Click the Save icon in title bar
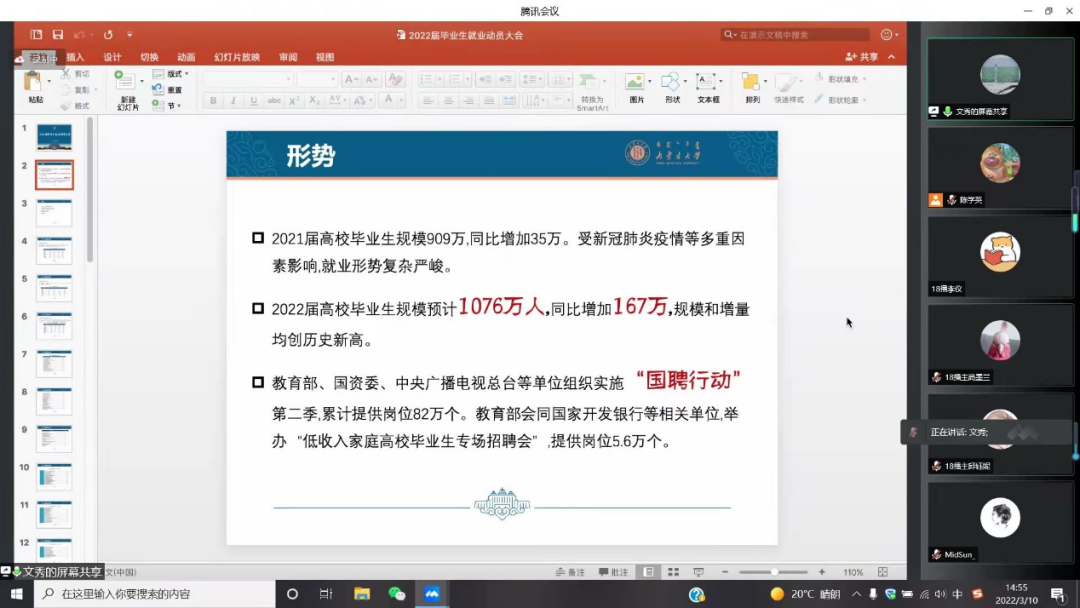This screenshot has height=608, width=1080. pyautogui.click(x=58, y=35)
